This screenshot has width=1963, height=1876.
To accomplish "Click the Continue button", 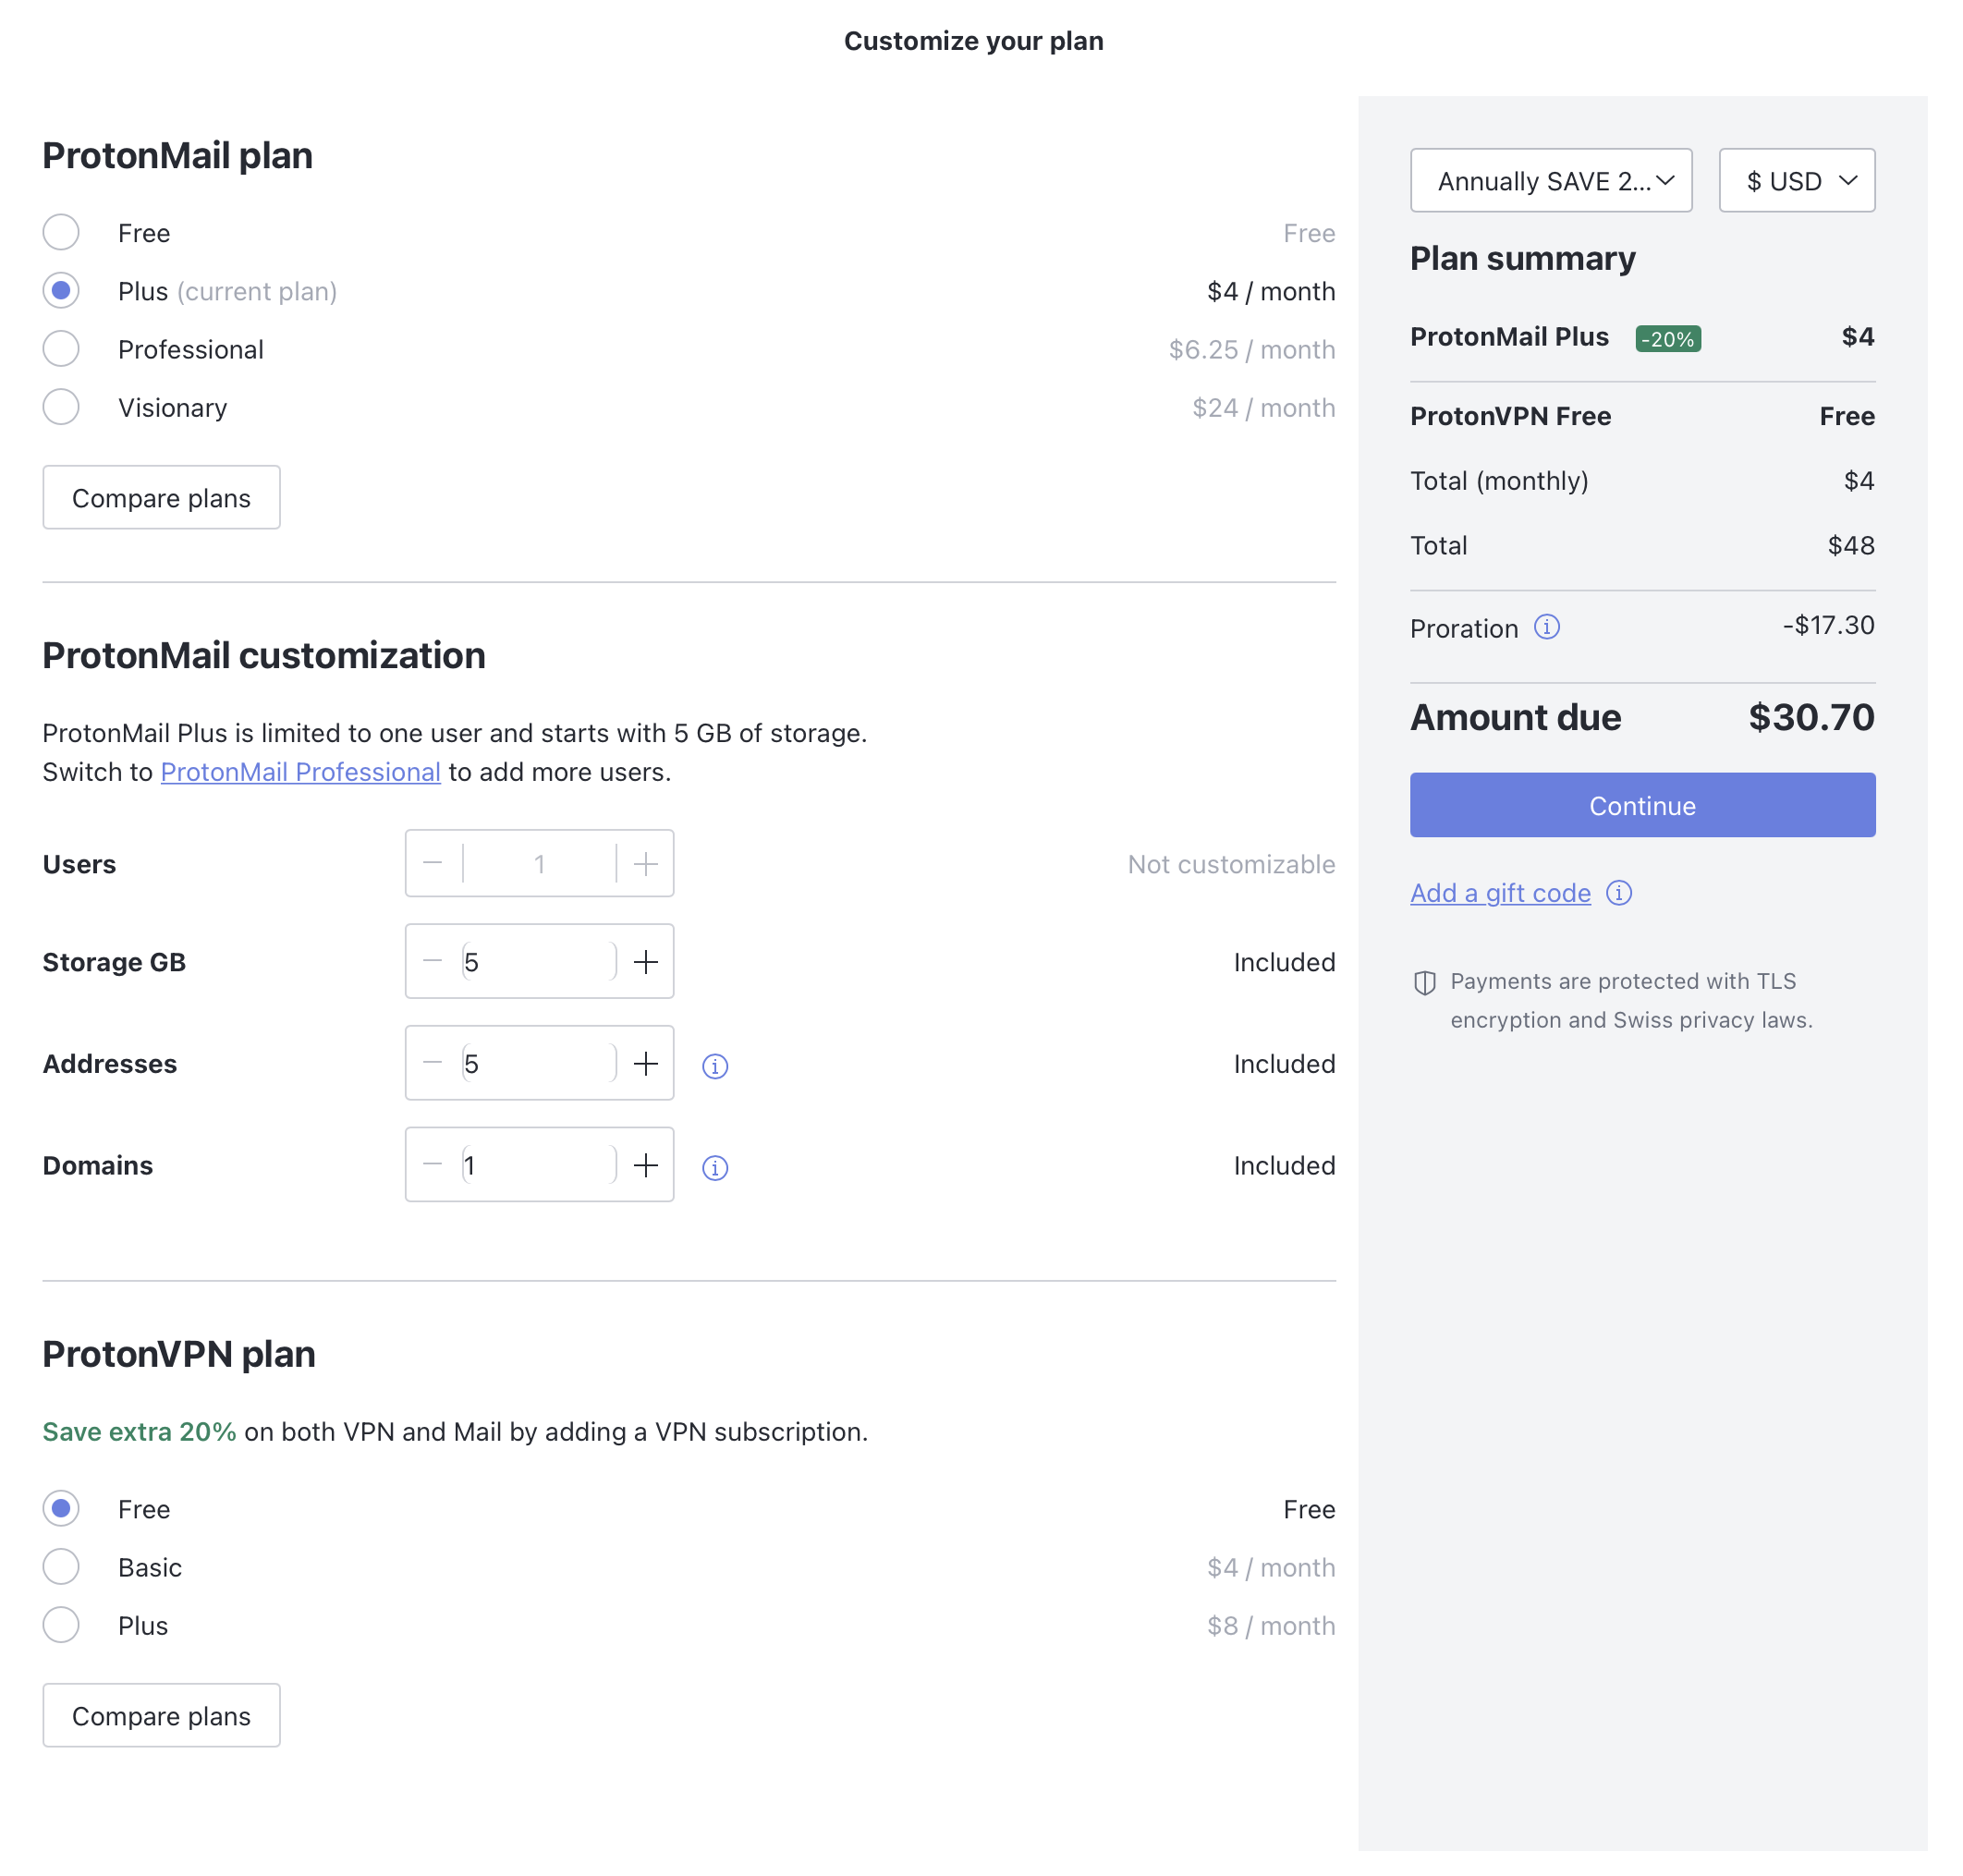I will (x=1642, y=805).
